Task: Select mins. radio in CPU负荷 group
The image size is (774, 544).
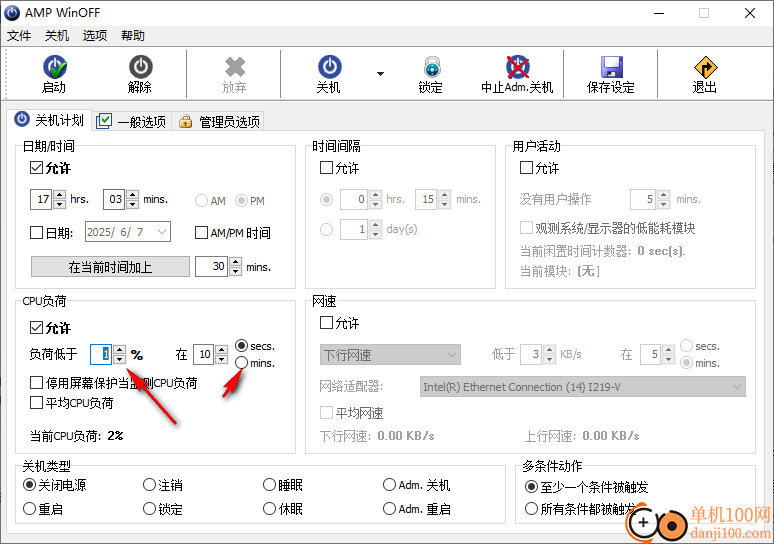Action: 241,363
